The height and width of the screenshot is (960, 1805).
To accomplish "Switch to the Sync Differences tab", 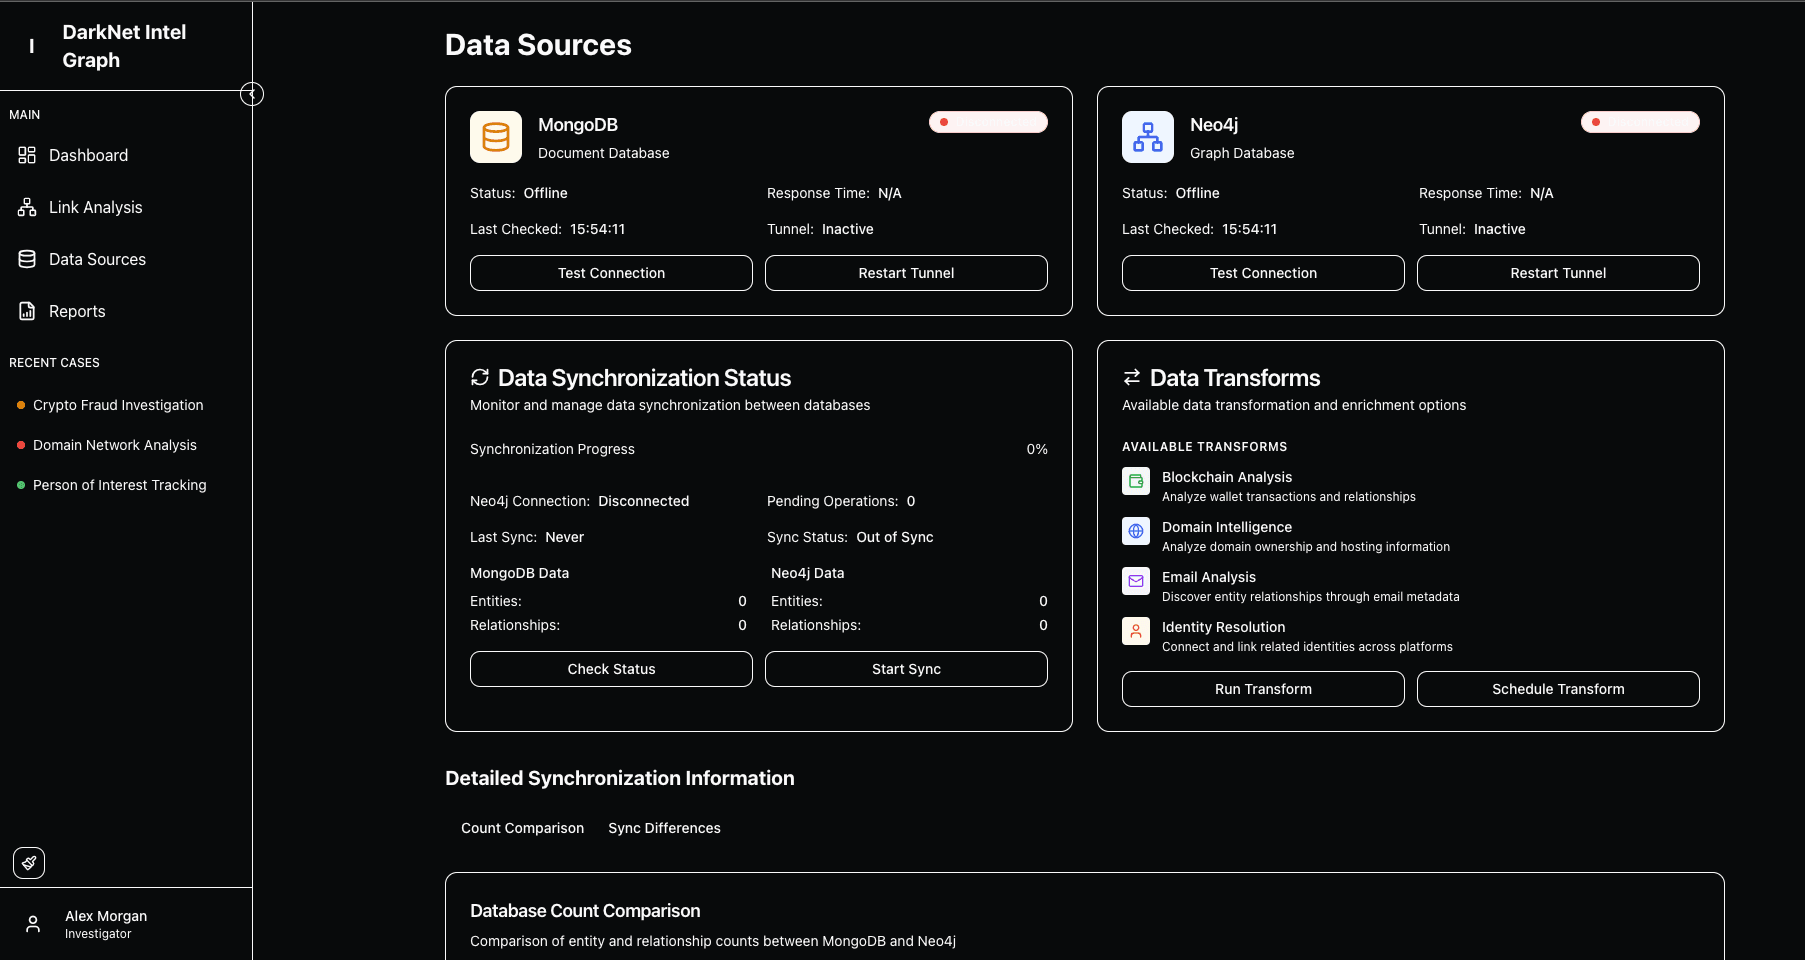I will click(x=664, y=828).
